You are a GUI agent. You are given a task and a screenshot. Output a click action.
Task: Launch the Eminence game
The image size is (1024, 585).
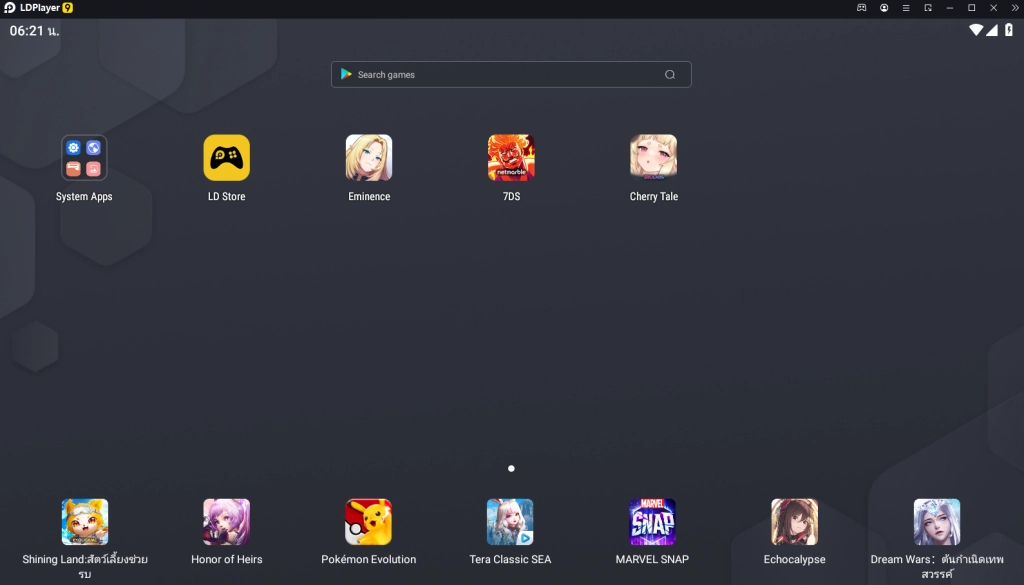point(368,157)
